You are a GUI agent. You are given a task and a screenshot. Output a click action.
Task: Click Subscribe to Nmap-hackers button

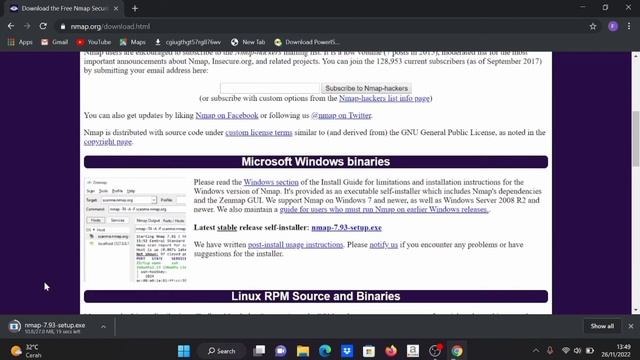pyautogui.click(x=367, y=88)
